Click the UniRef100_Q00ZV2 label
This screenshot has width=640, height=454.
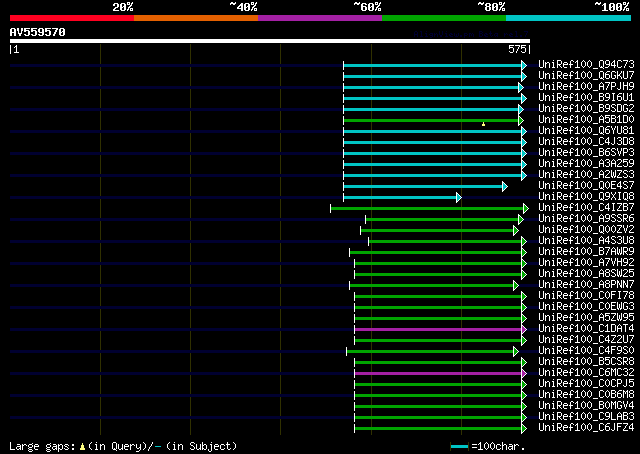coord(587,230)
